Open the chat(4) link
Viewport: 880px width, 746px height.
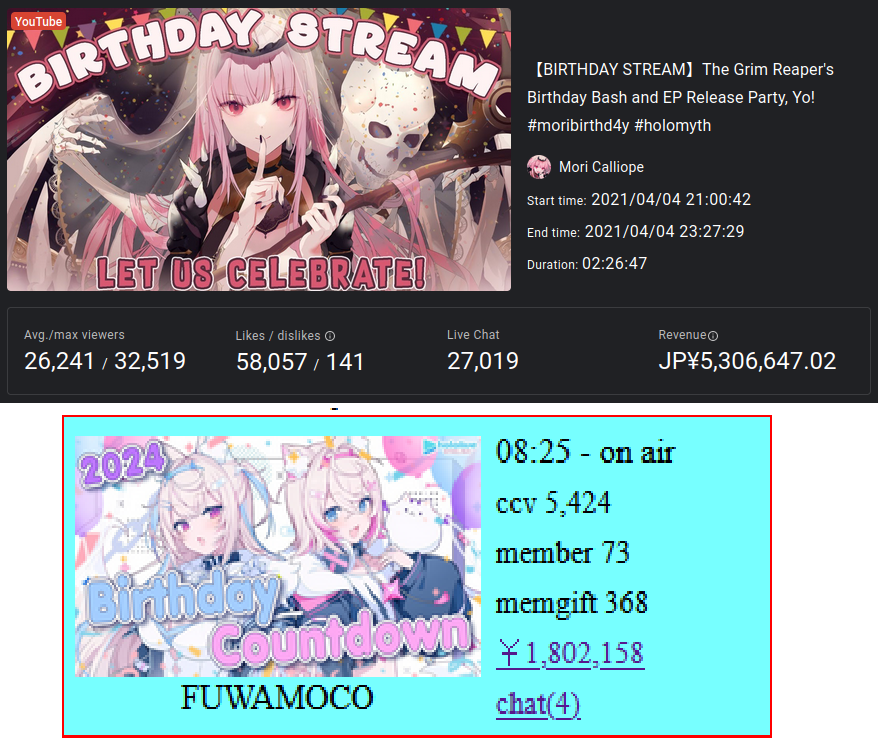coord(538,704)
